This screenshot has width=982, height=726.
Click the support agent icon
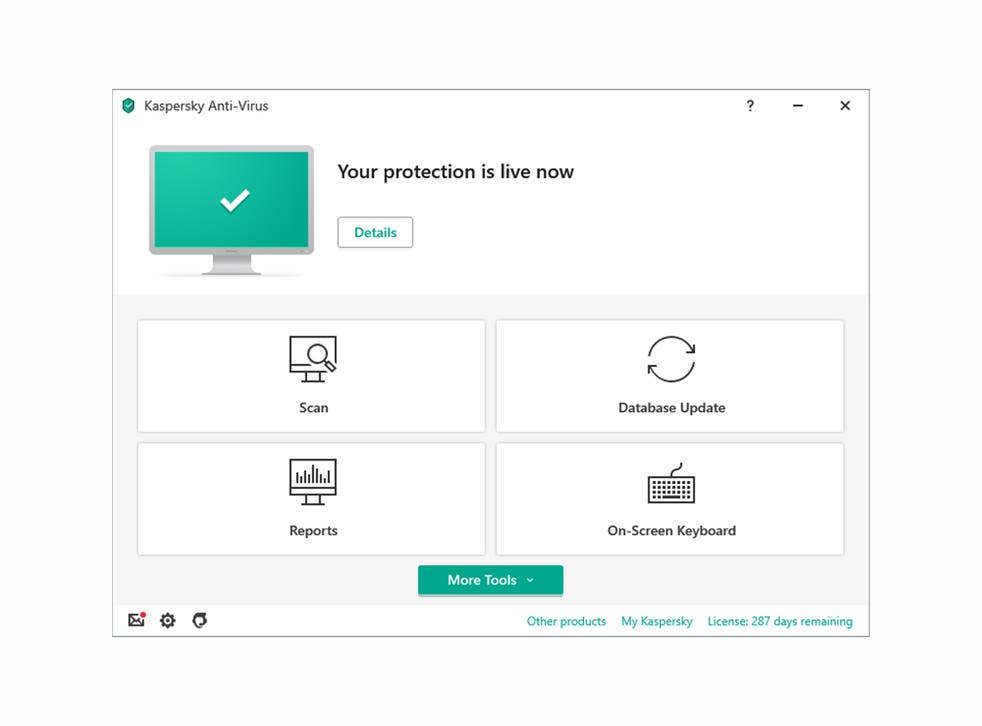point(199,620)
